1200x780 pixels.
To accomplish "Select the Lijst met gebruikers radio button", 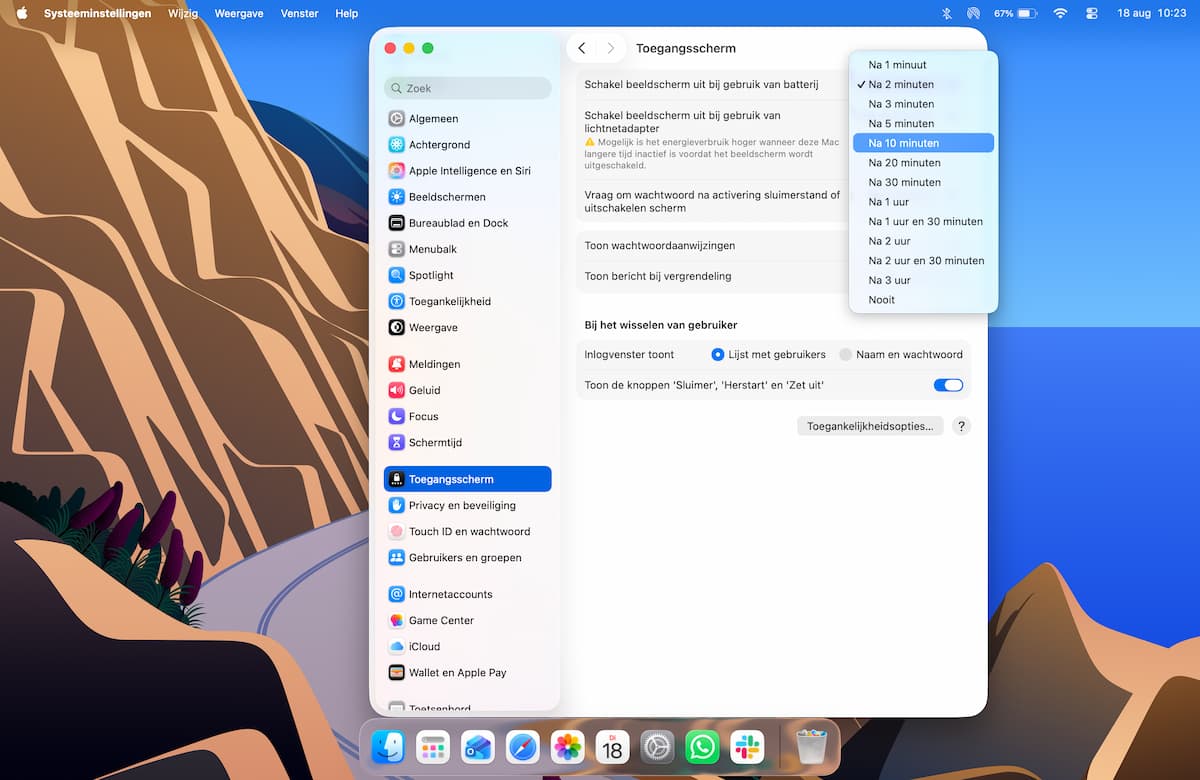I will click(717, 354).
